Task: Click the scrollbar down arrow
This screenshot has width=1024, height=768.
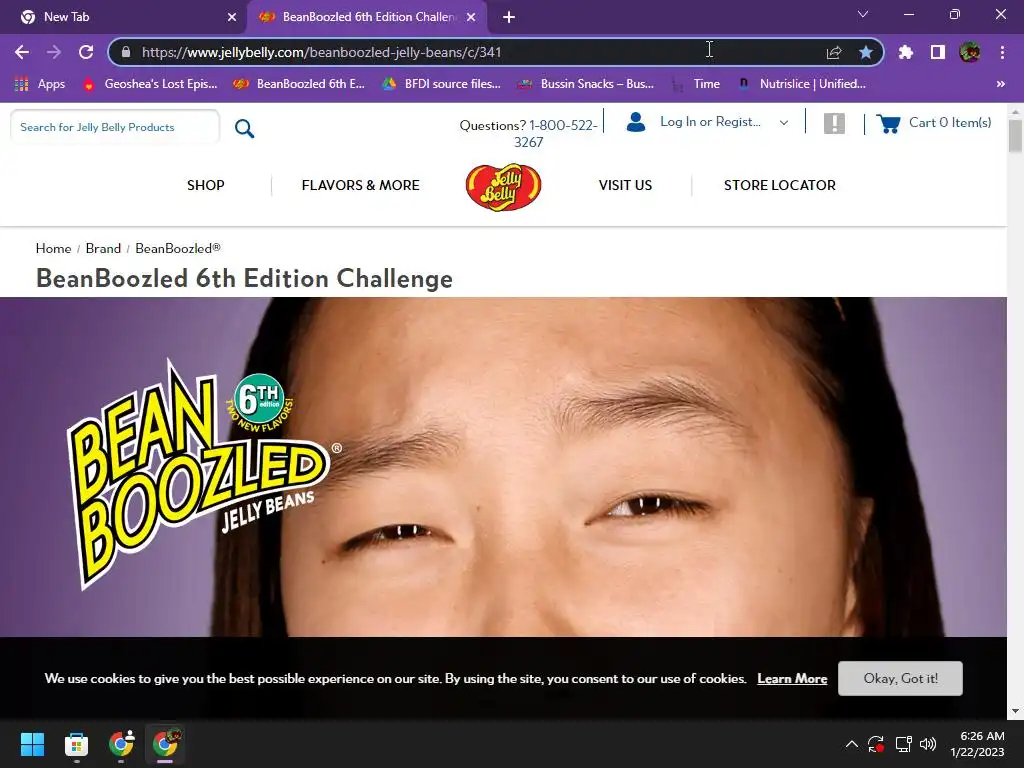Action: (x=1015, y=711)
